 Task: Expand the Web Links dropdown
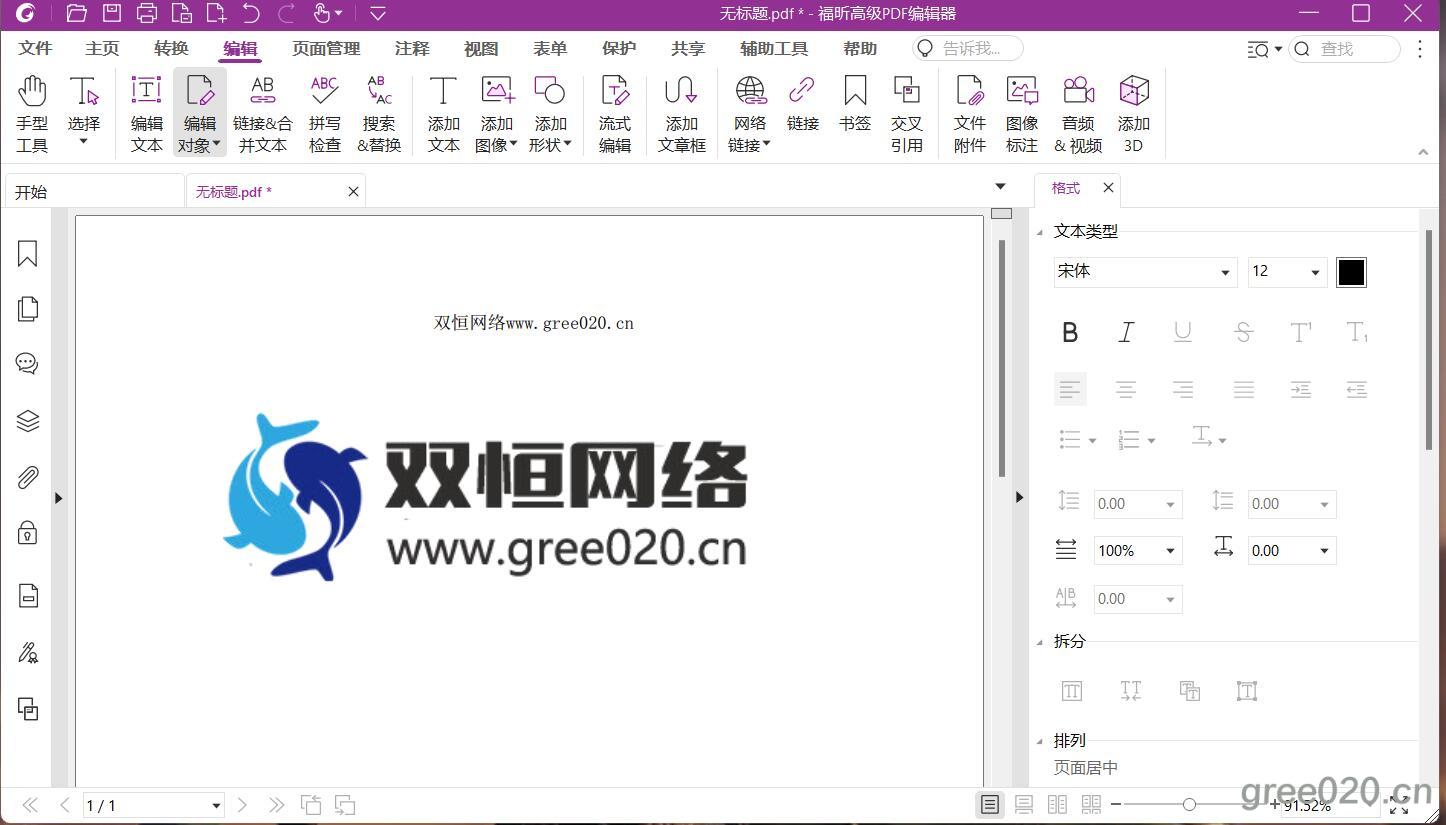(x=766, y=146)
